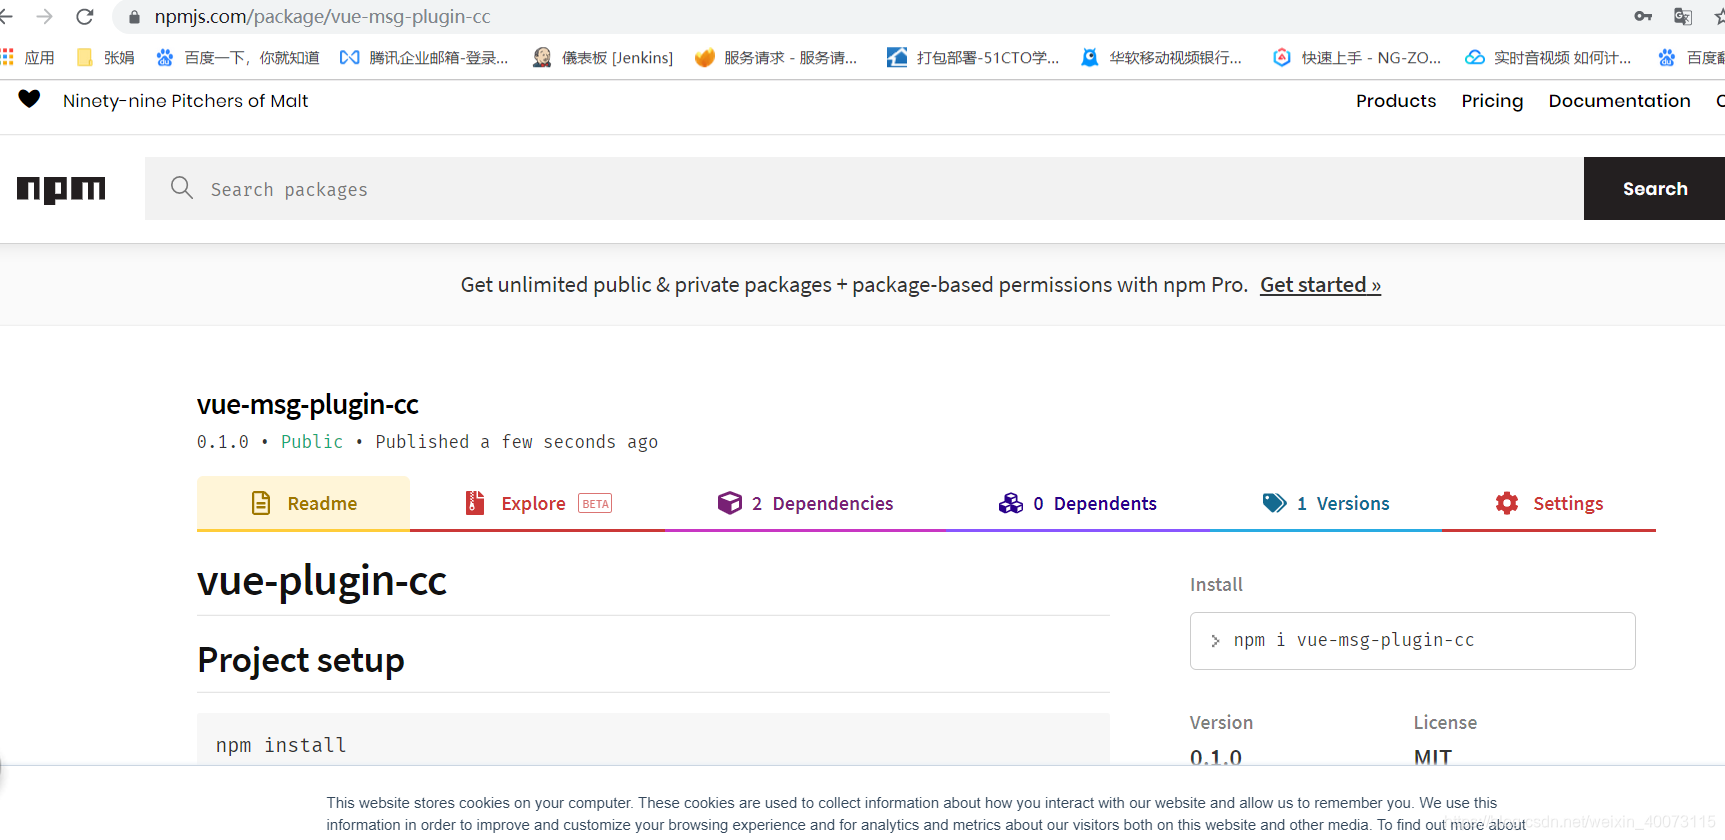Viewport: 1725px width, 840px height.
Task: Open the 2 Dependencies tab
Action: [805, 503]
